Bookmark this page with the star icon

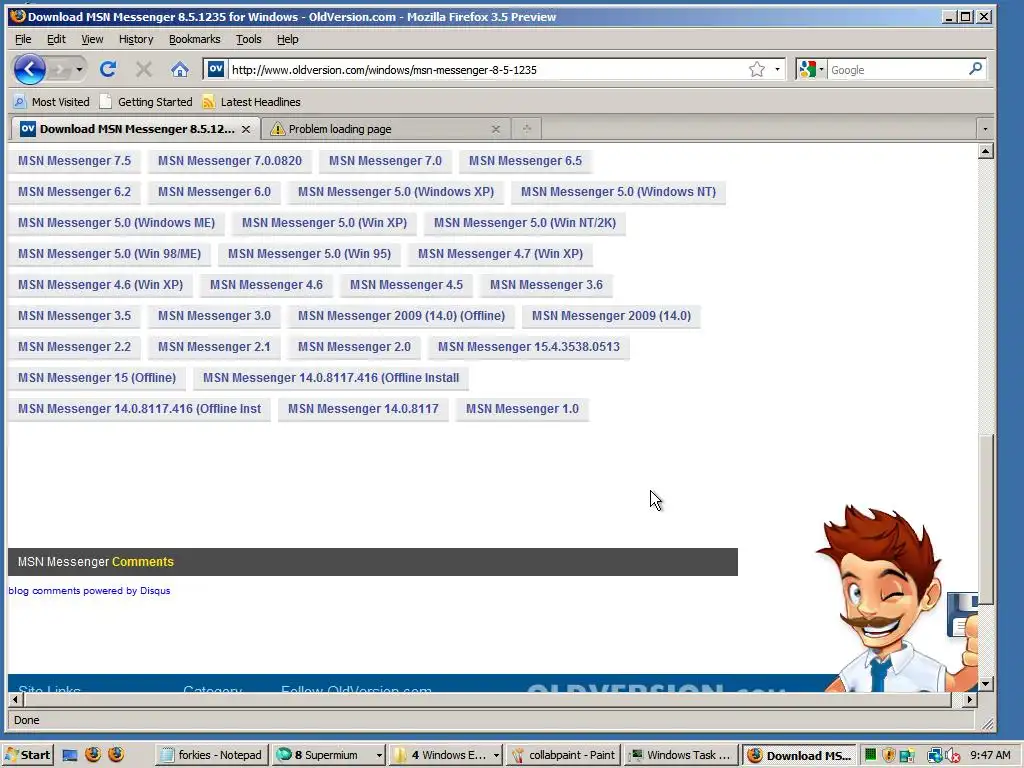[x=757, y=69]
